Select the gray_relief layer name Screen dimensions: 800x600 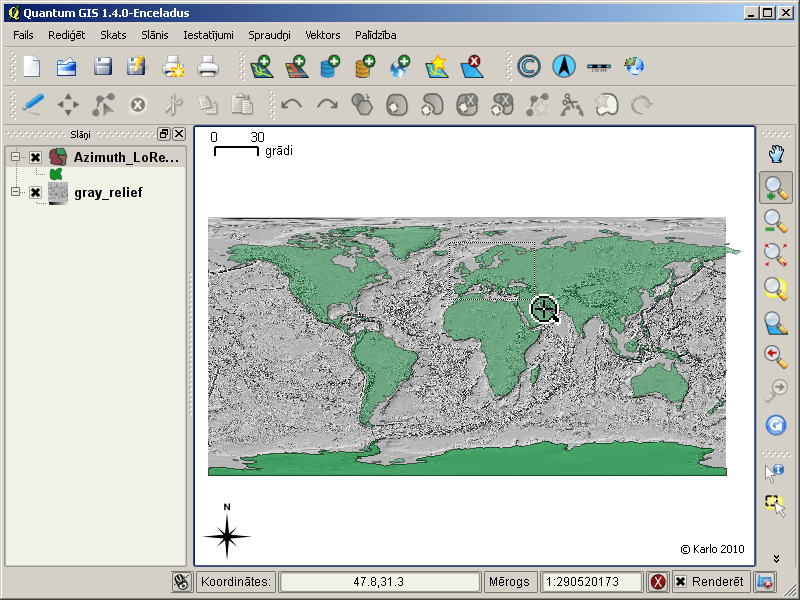pos(108,192)
